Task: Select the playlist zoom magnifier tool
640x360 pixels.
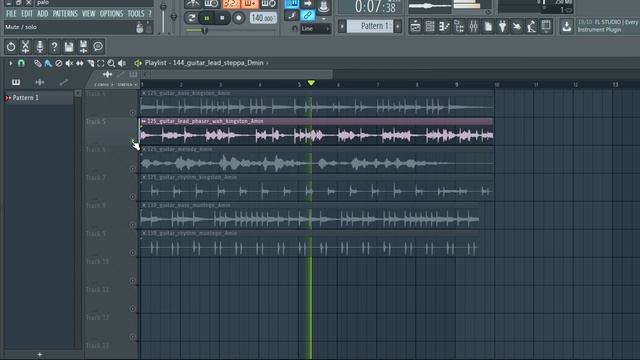Action: point(111,63)
